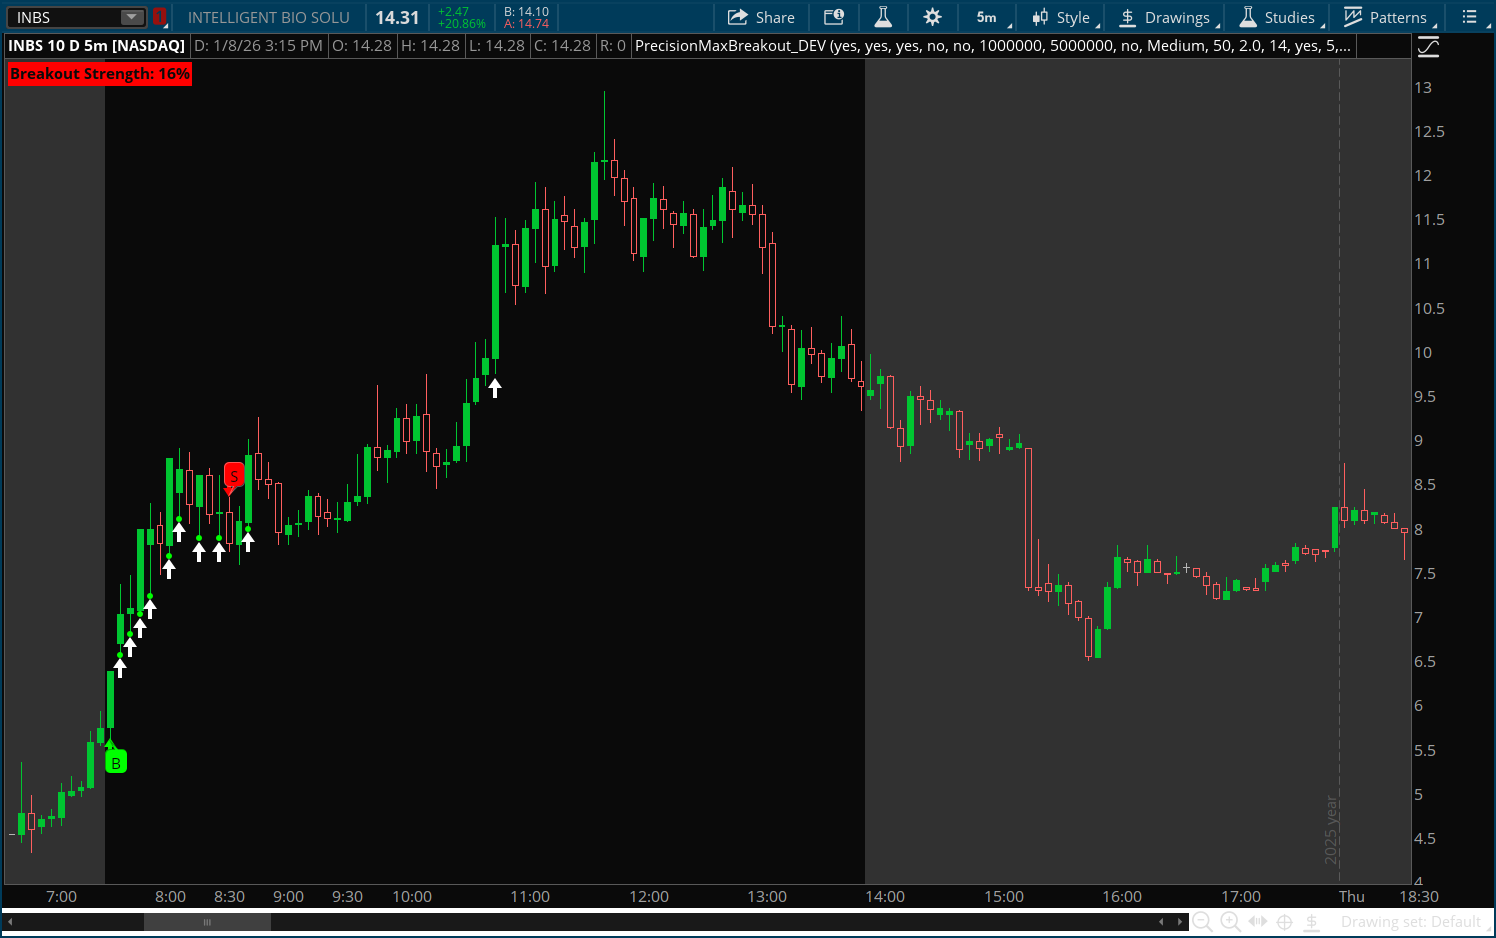Click the red linked-color number 1 indicator

(159, 17)
